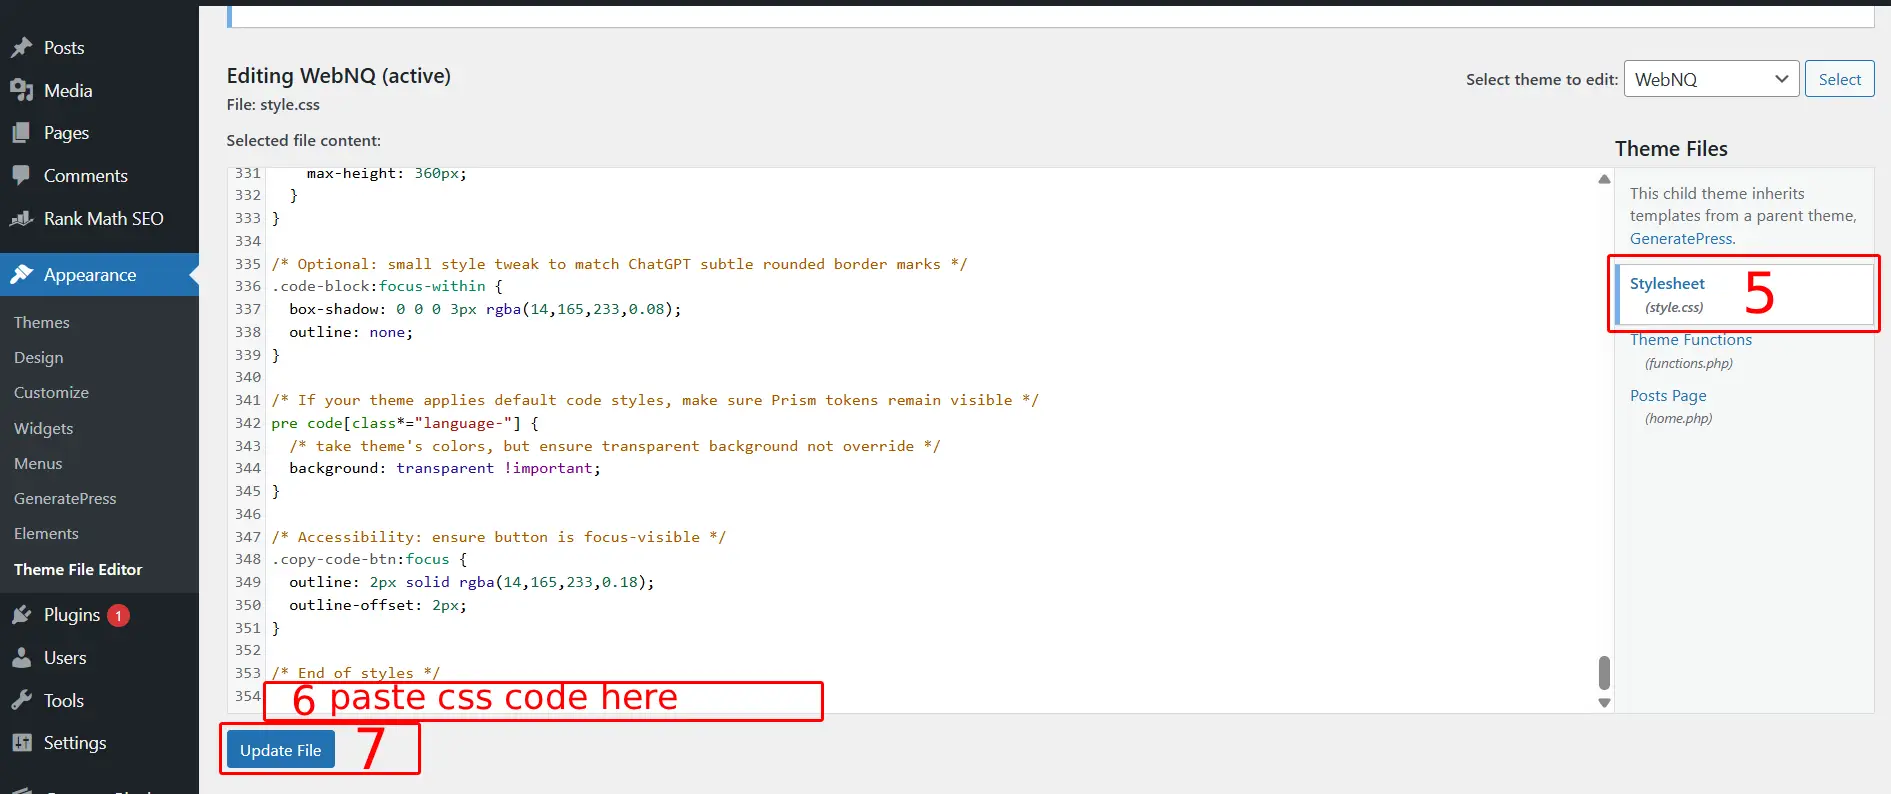The width and height of the screenshot is (1891, 794).
Task: Click the 'Accessibility: ensure button' comment line
Action: 499,538
